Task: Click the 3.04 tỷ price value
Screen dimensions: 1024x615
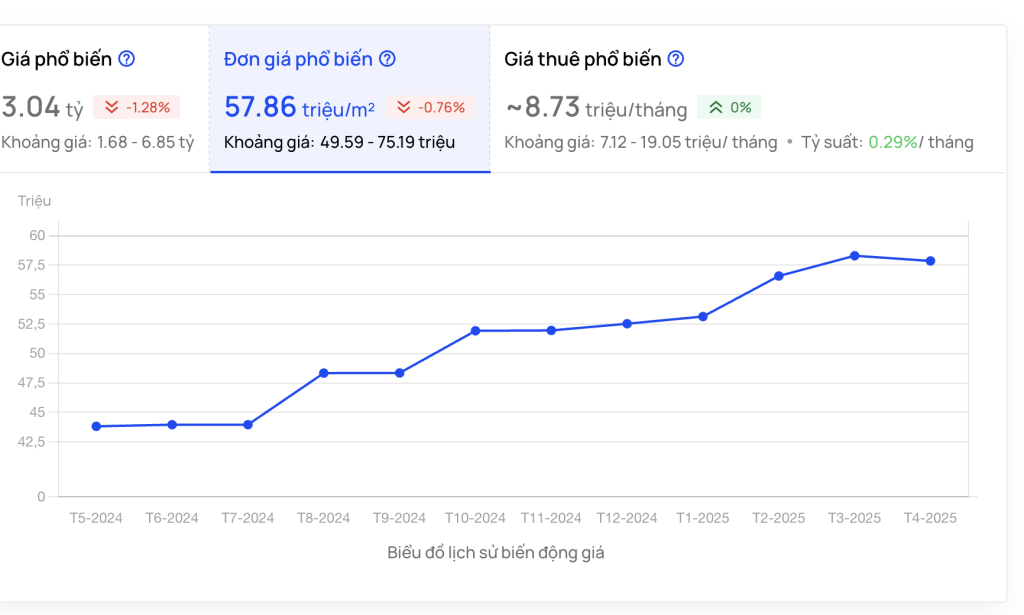Action: [x=42, y=107]
